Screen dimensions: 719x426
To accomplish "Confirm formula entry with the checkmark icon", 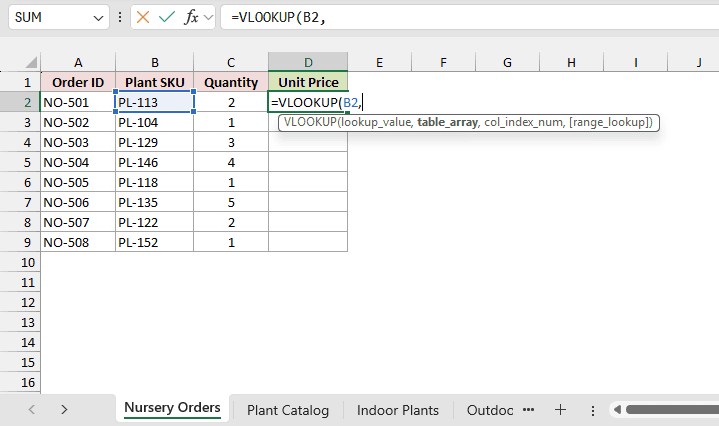I will [166, 17].
